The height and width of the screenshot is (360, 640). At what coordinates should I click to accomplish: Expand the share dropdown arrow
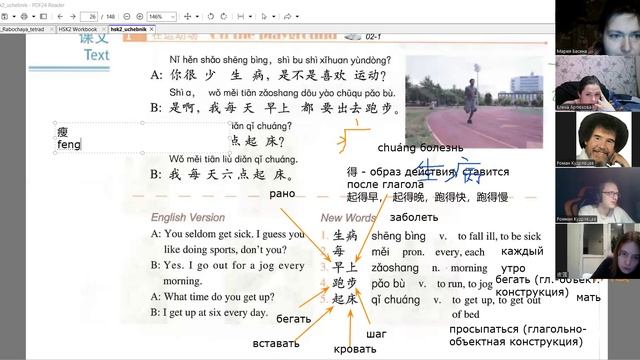pos(297,16)
